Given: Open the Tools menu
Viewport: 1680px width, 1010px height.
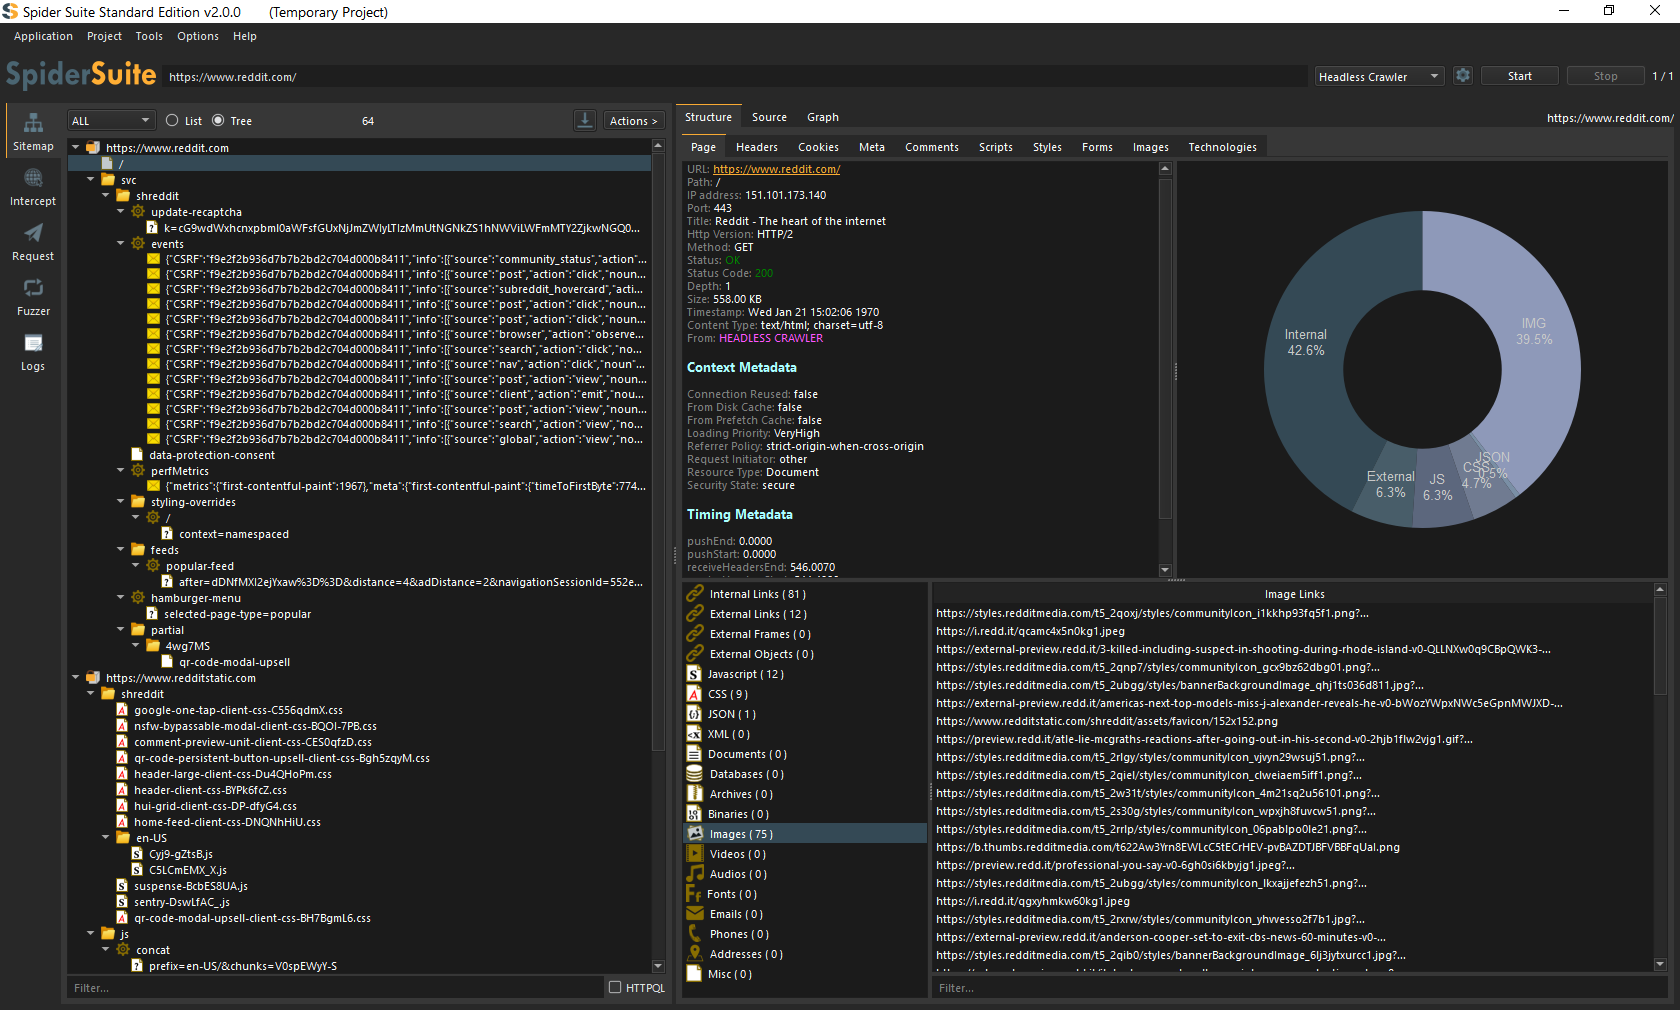Looking at the screenshot, I should pyautogui.click(x=149, y=36).
